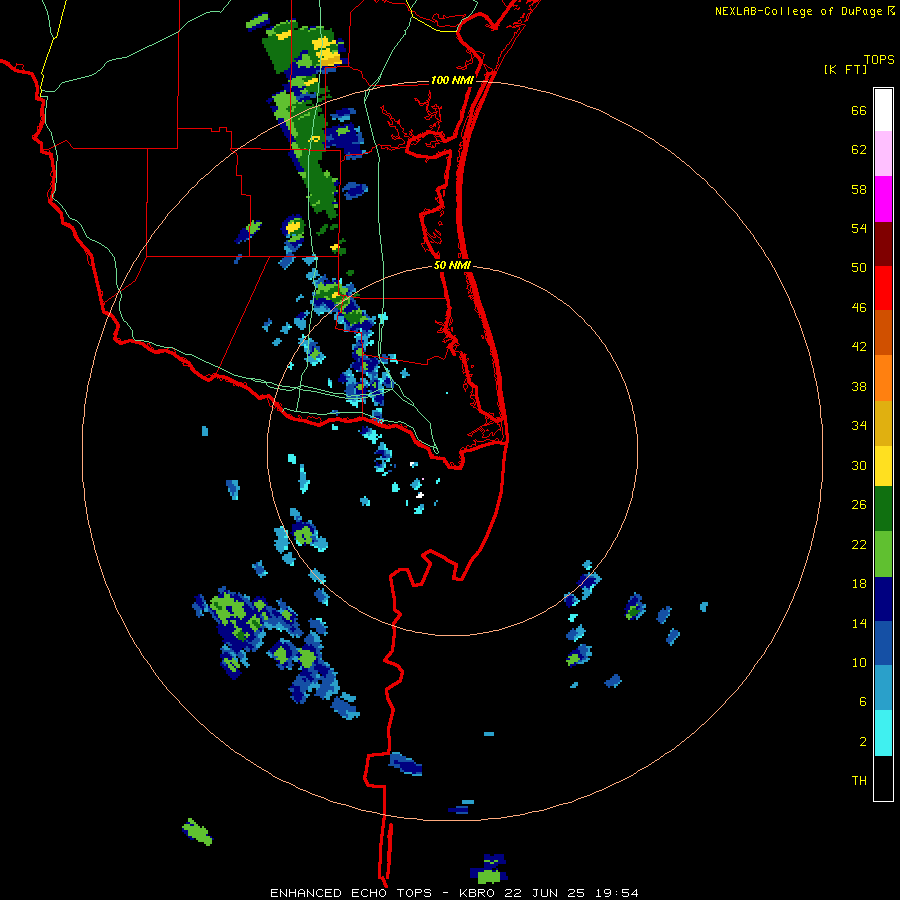The height and width of the screenshot is (900, 900).
Task: Click the 2 legend value
Action: point(863,742)
